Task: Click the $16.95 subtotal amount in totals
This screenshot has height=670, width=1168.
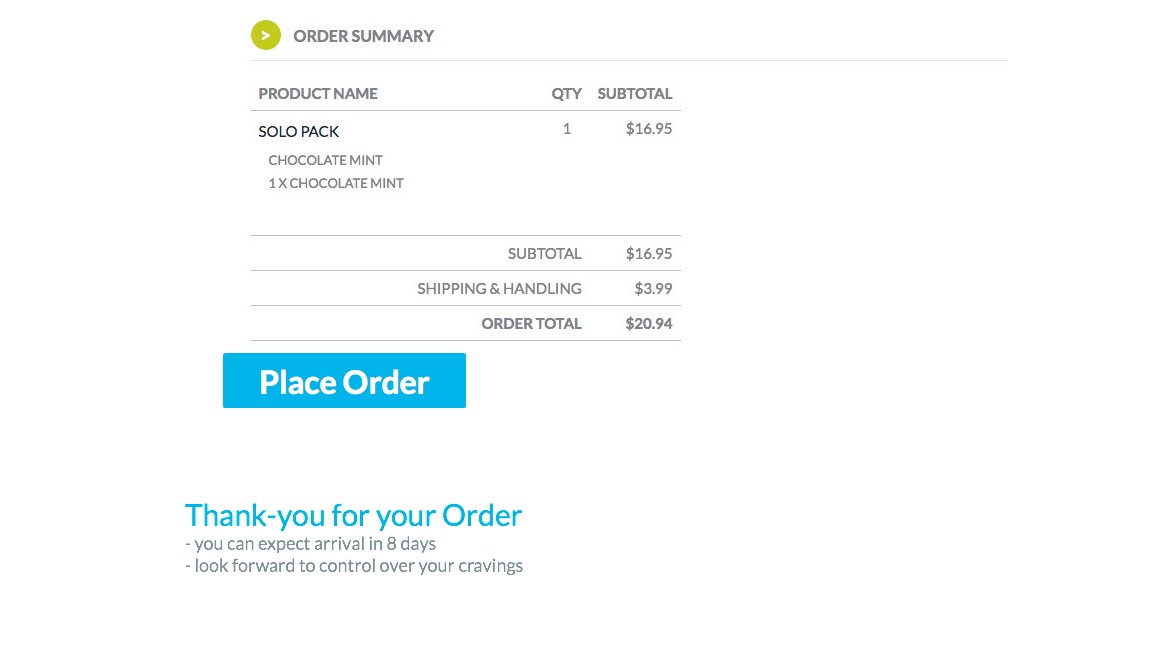Action: (649, 253)
